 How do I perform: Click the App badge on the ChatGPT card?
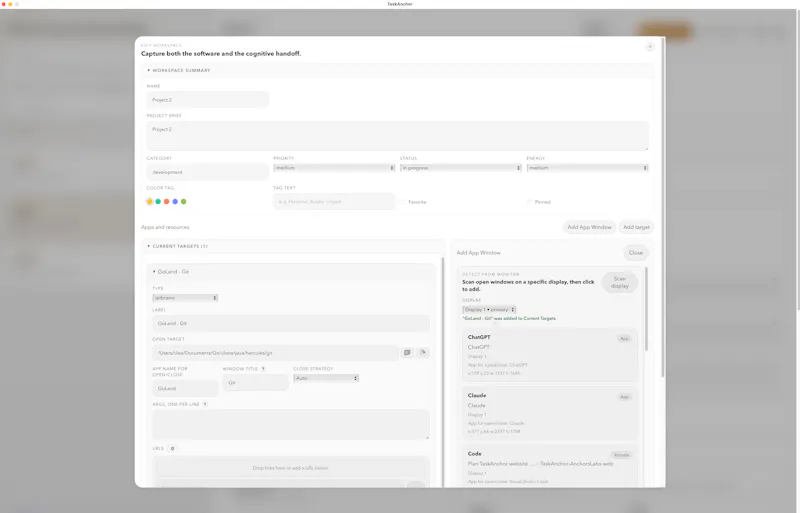[x=624, y=338]
